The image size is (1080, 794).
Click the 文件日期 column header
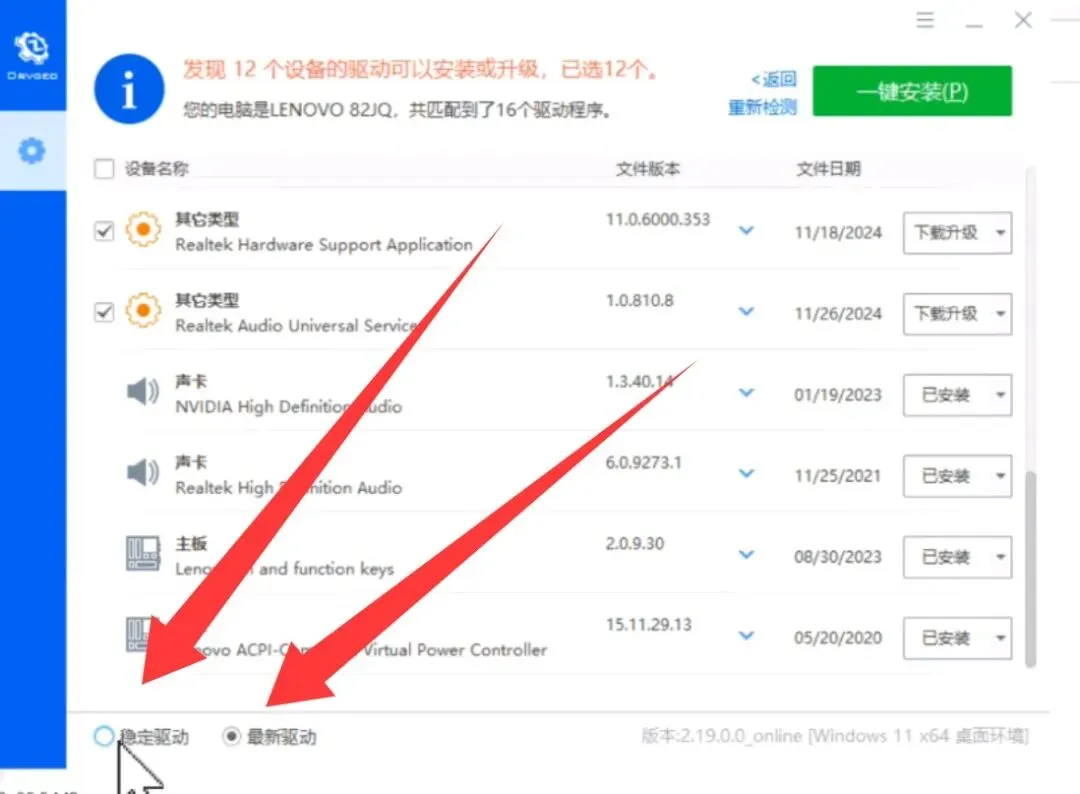click(x=829, y=169)
